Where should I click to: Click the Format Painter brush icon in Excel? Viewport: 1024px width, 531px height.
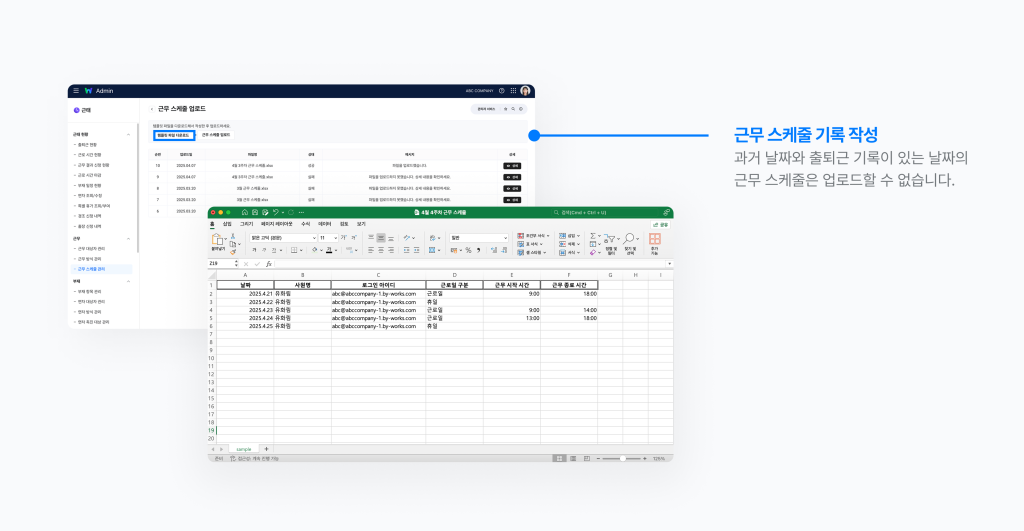pos(233,251)
